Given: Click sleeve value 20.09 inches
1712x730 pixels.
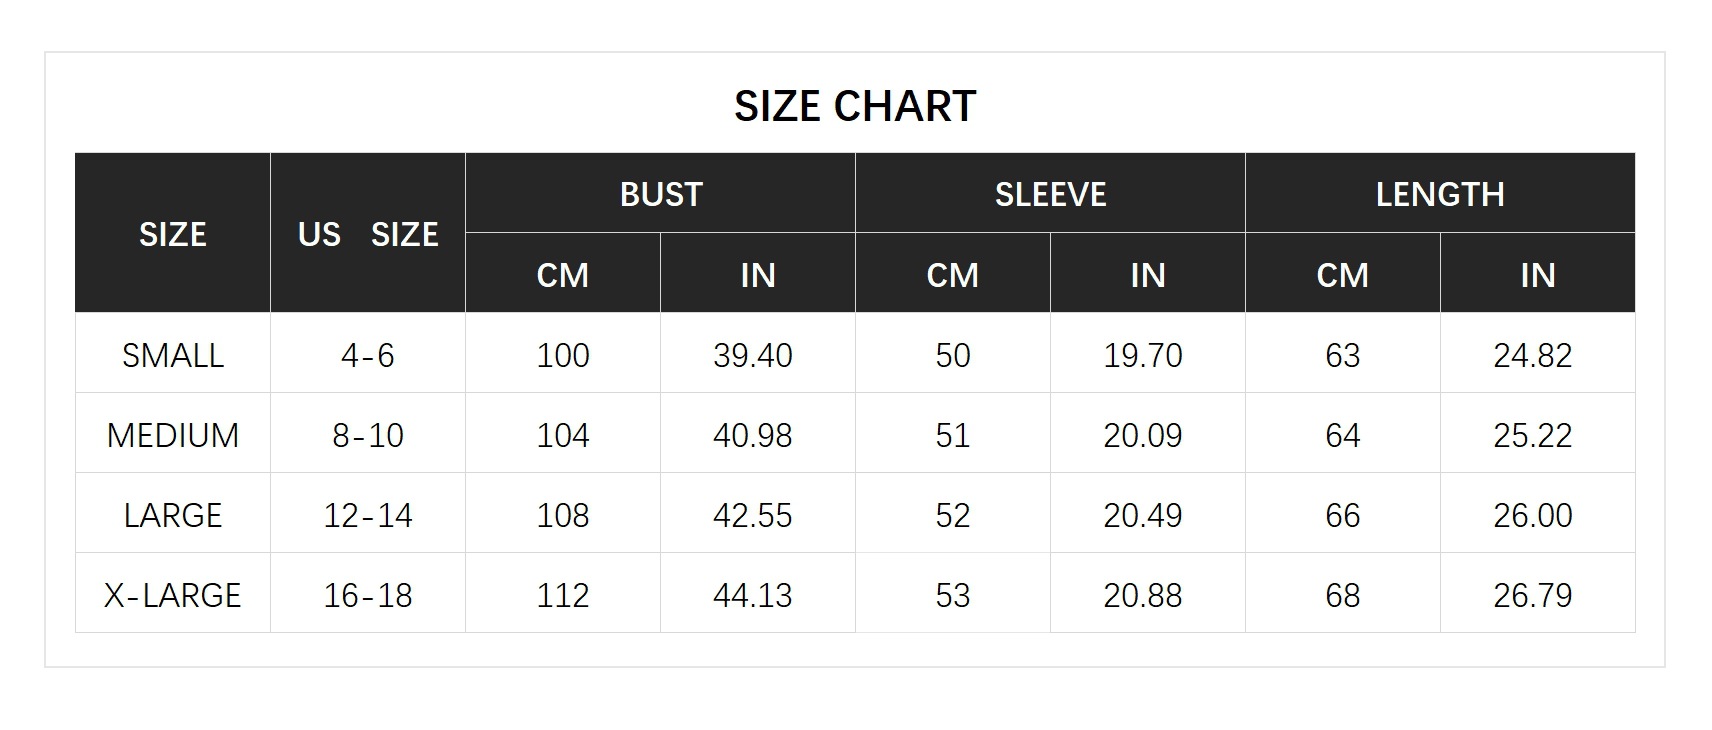Looking at the screenshot, I should (1143, 435).
